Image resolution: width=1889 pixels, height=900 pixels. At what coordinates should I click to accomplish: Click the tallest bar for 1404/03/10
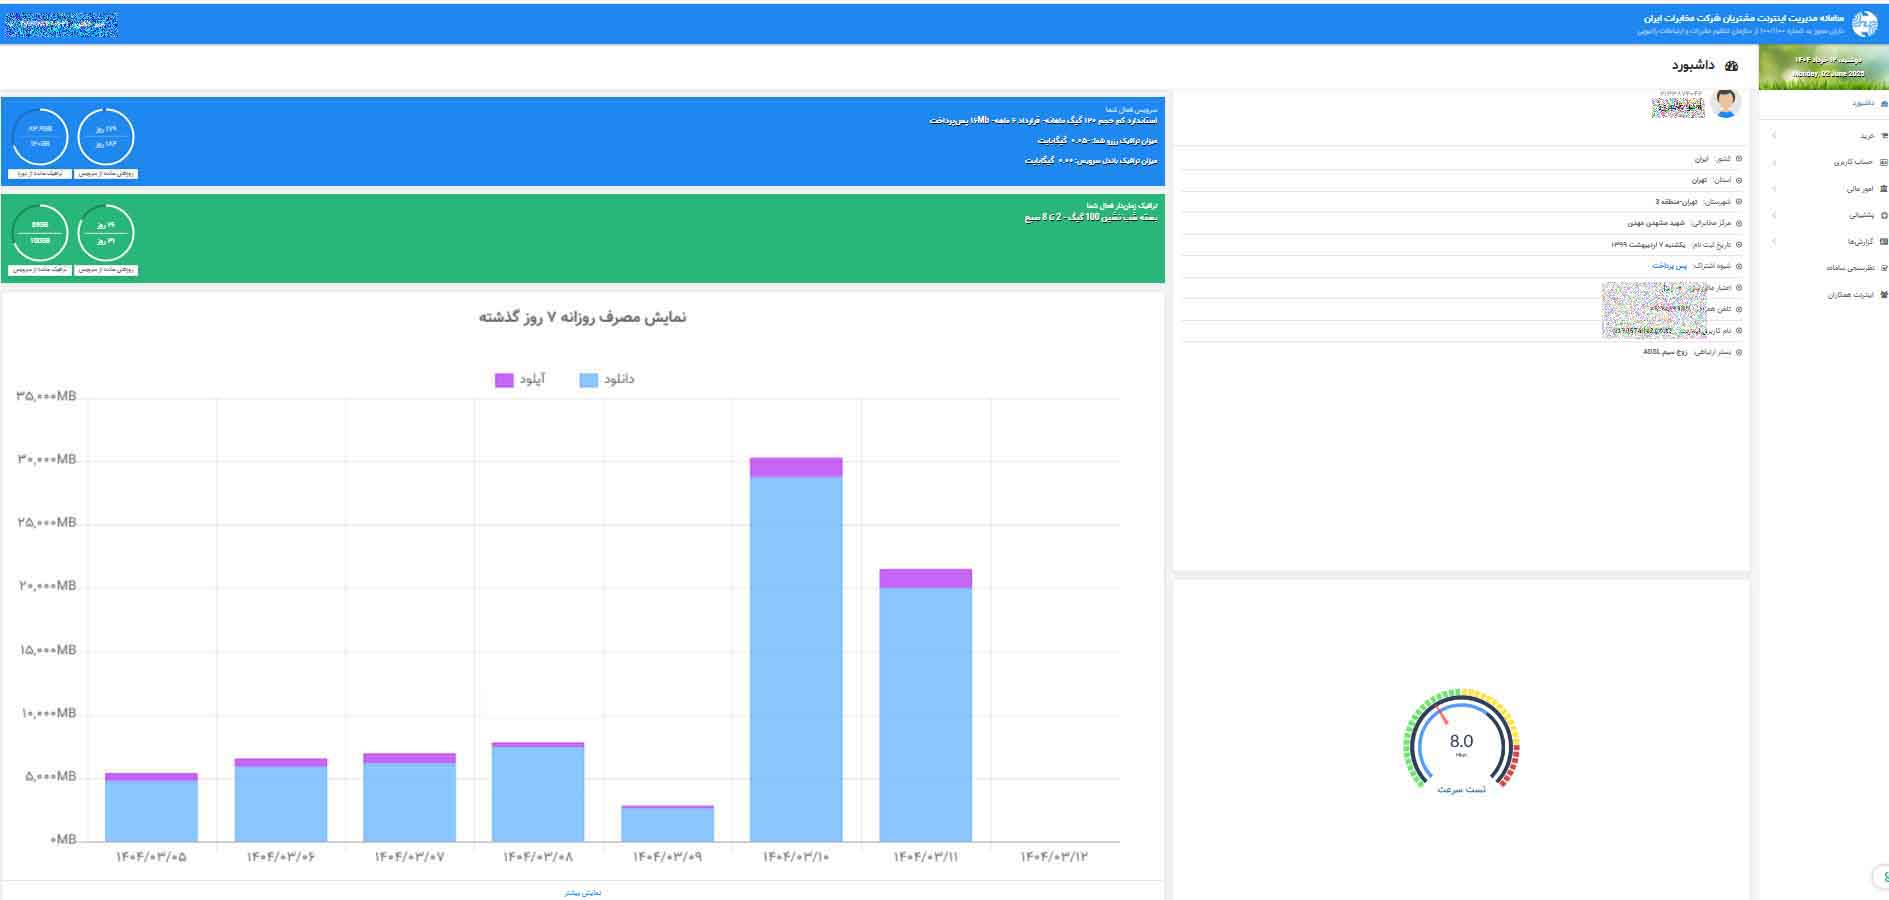[x=796, y=650]
